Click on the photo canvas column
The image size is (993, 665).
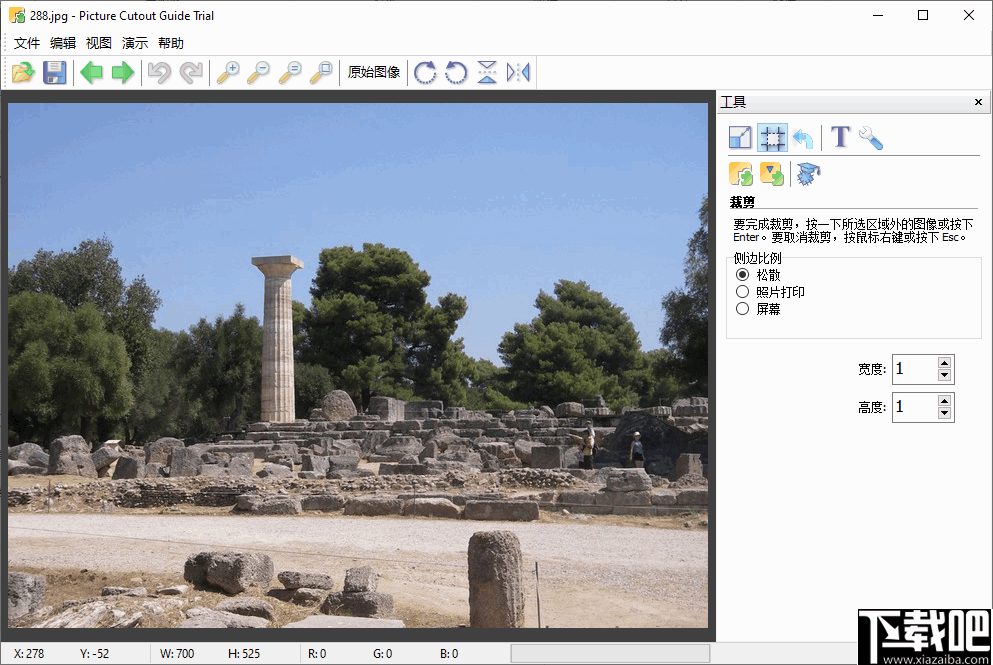coord(278,339)
